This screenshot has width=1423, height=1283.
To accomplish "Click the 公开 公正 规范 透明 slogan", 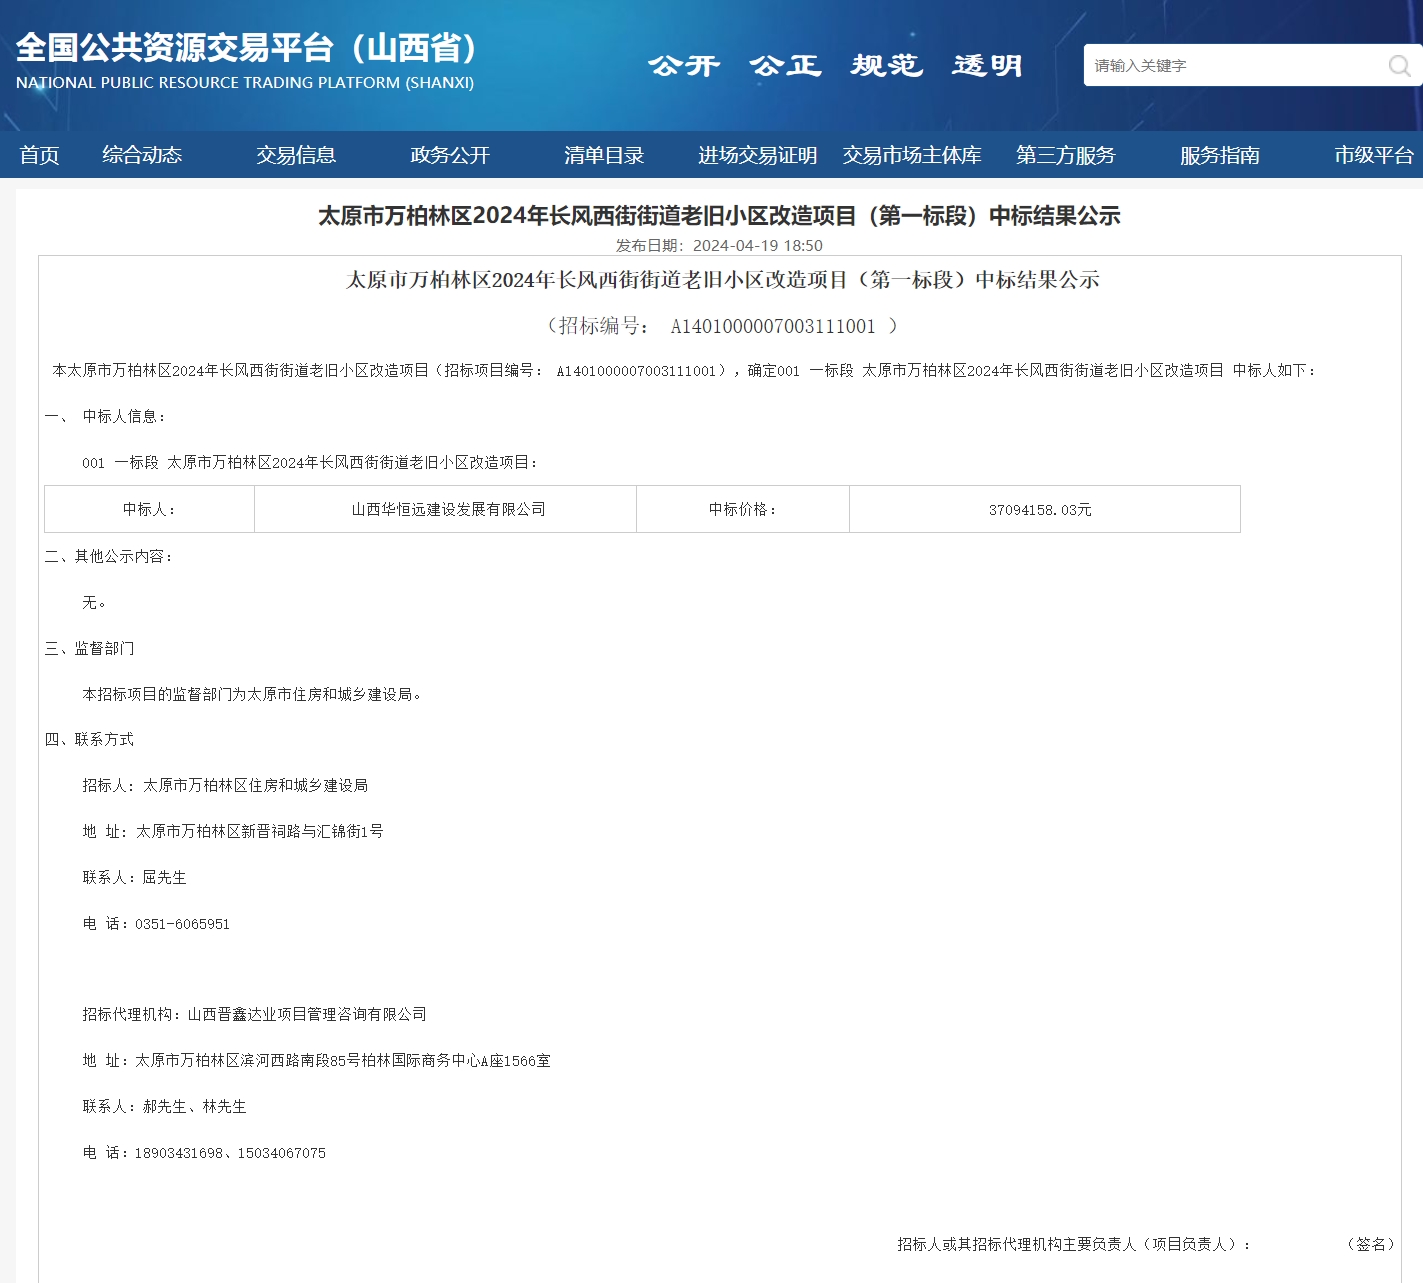I will pyautogui.click(x=835, y=66).
